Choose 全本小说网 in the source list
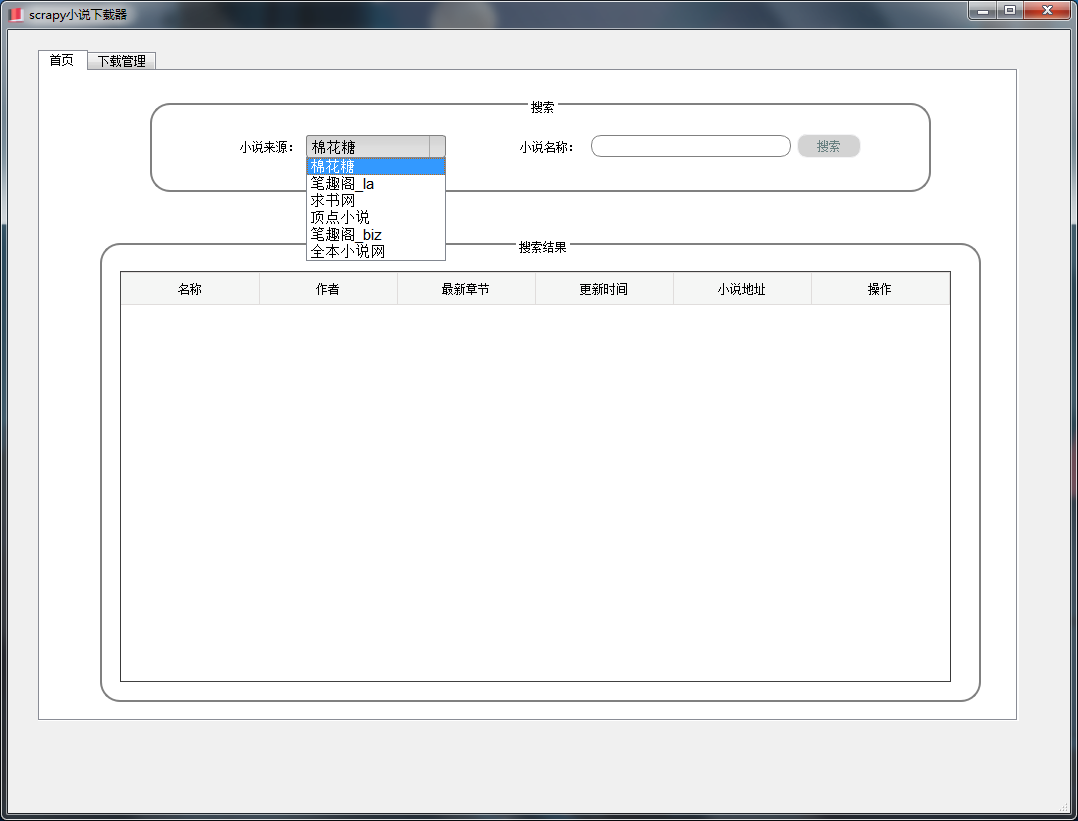 375,252
